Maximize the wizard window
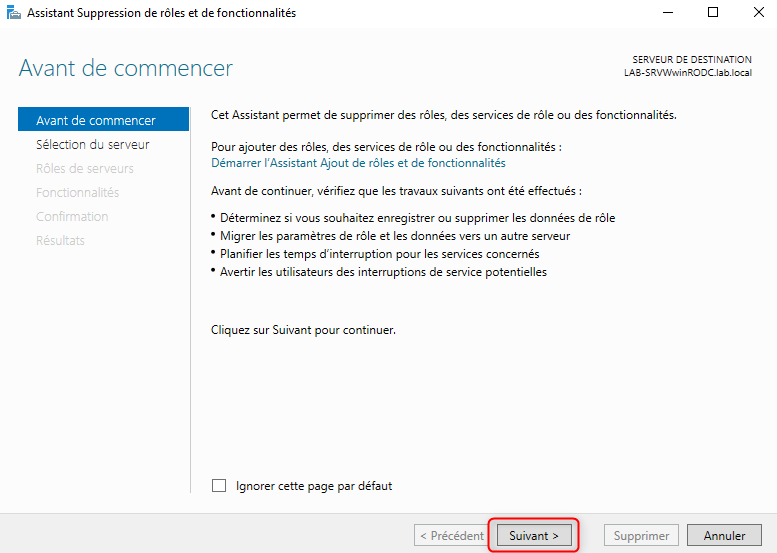This screenshot has height=553, width=777. click(x=713, y=12)
